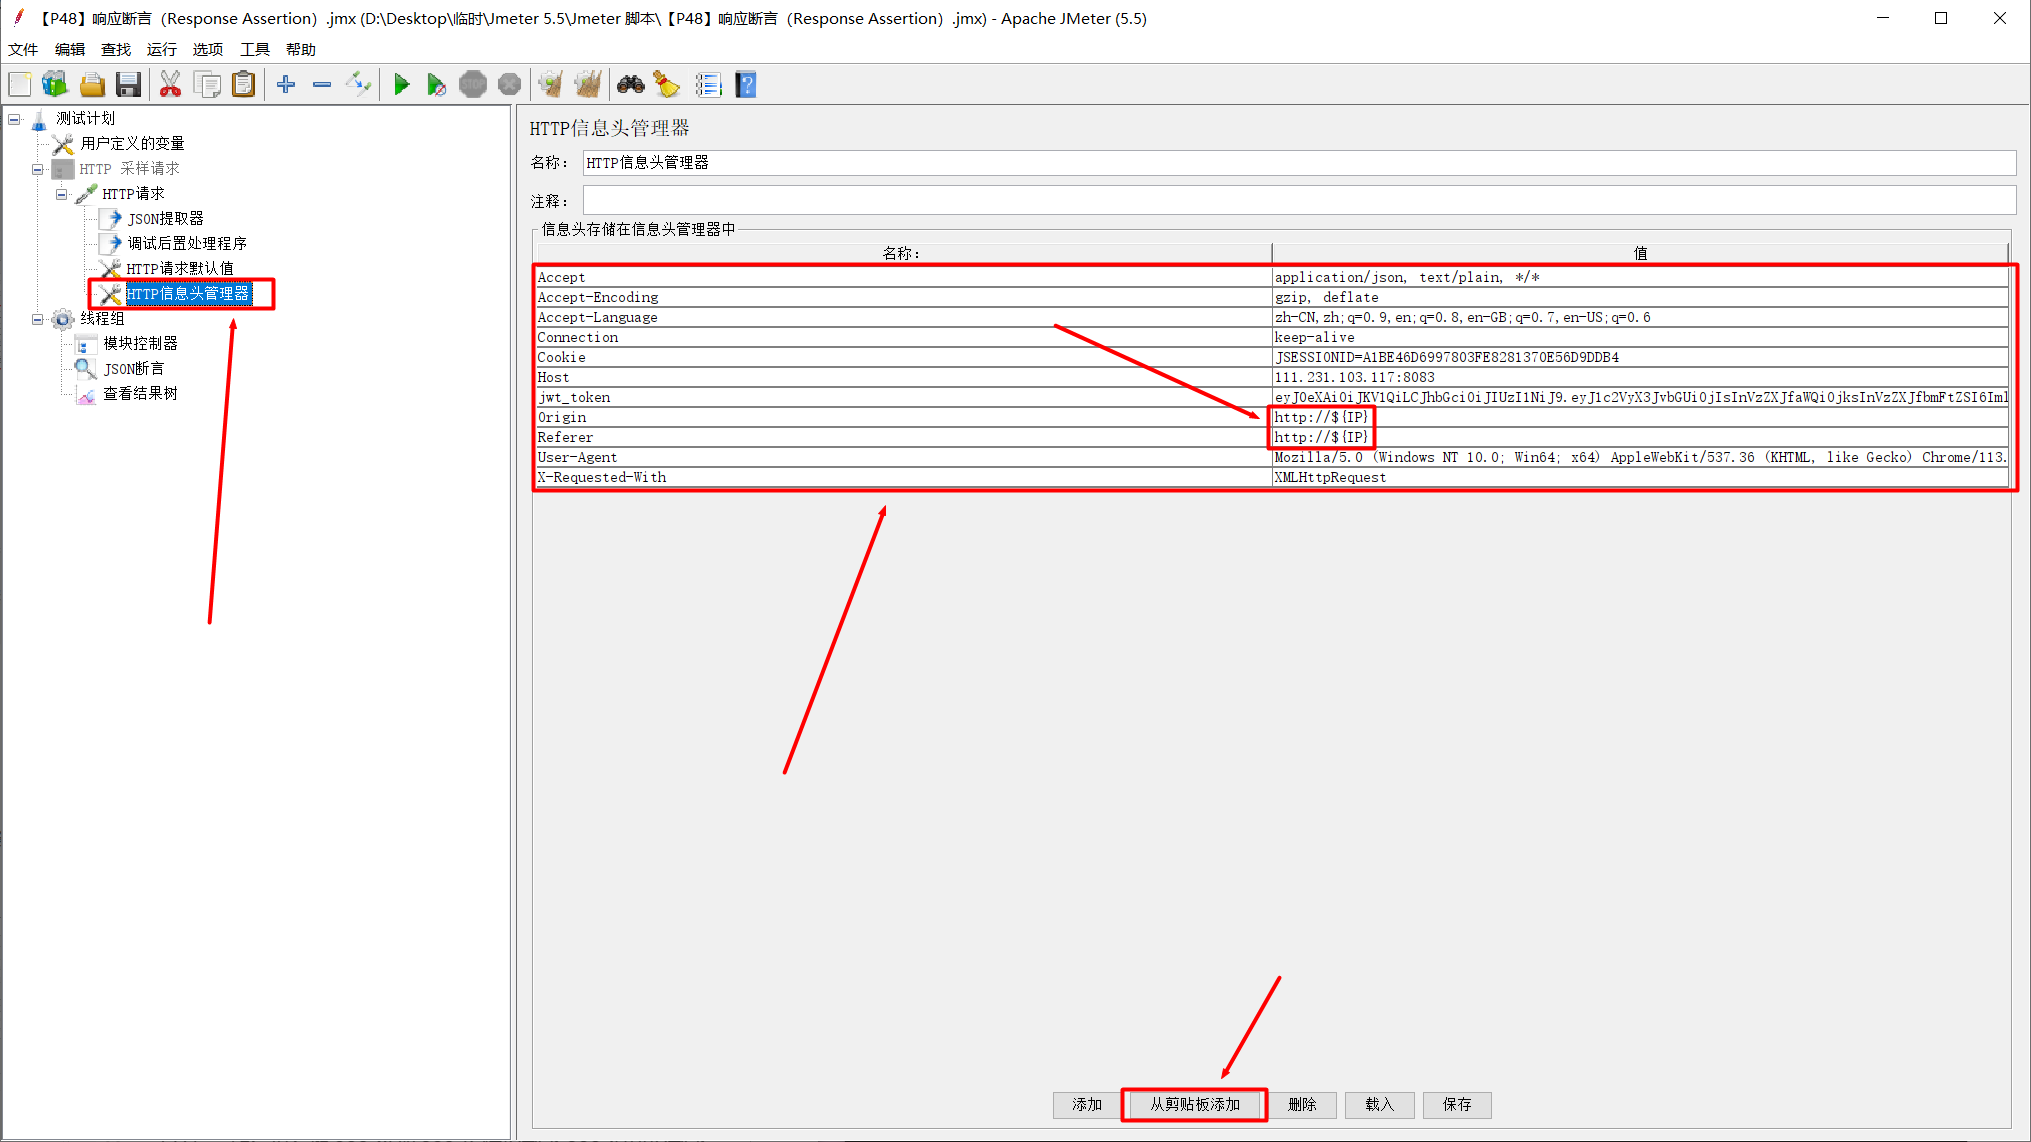
Task: Click the 保存 button
Action: pyautogui.click(x=1457, y=1104)
